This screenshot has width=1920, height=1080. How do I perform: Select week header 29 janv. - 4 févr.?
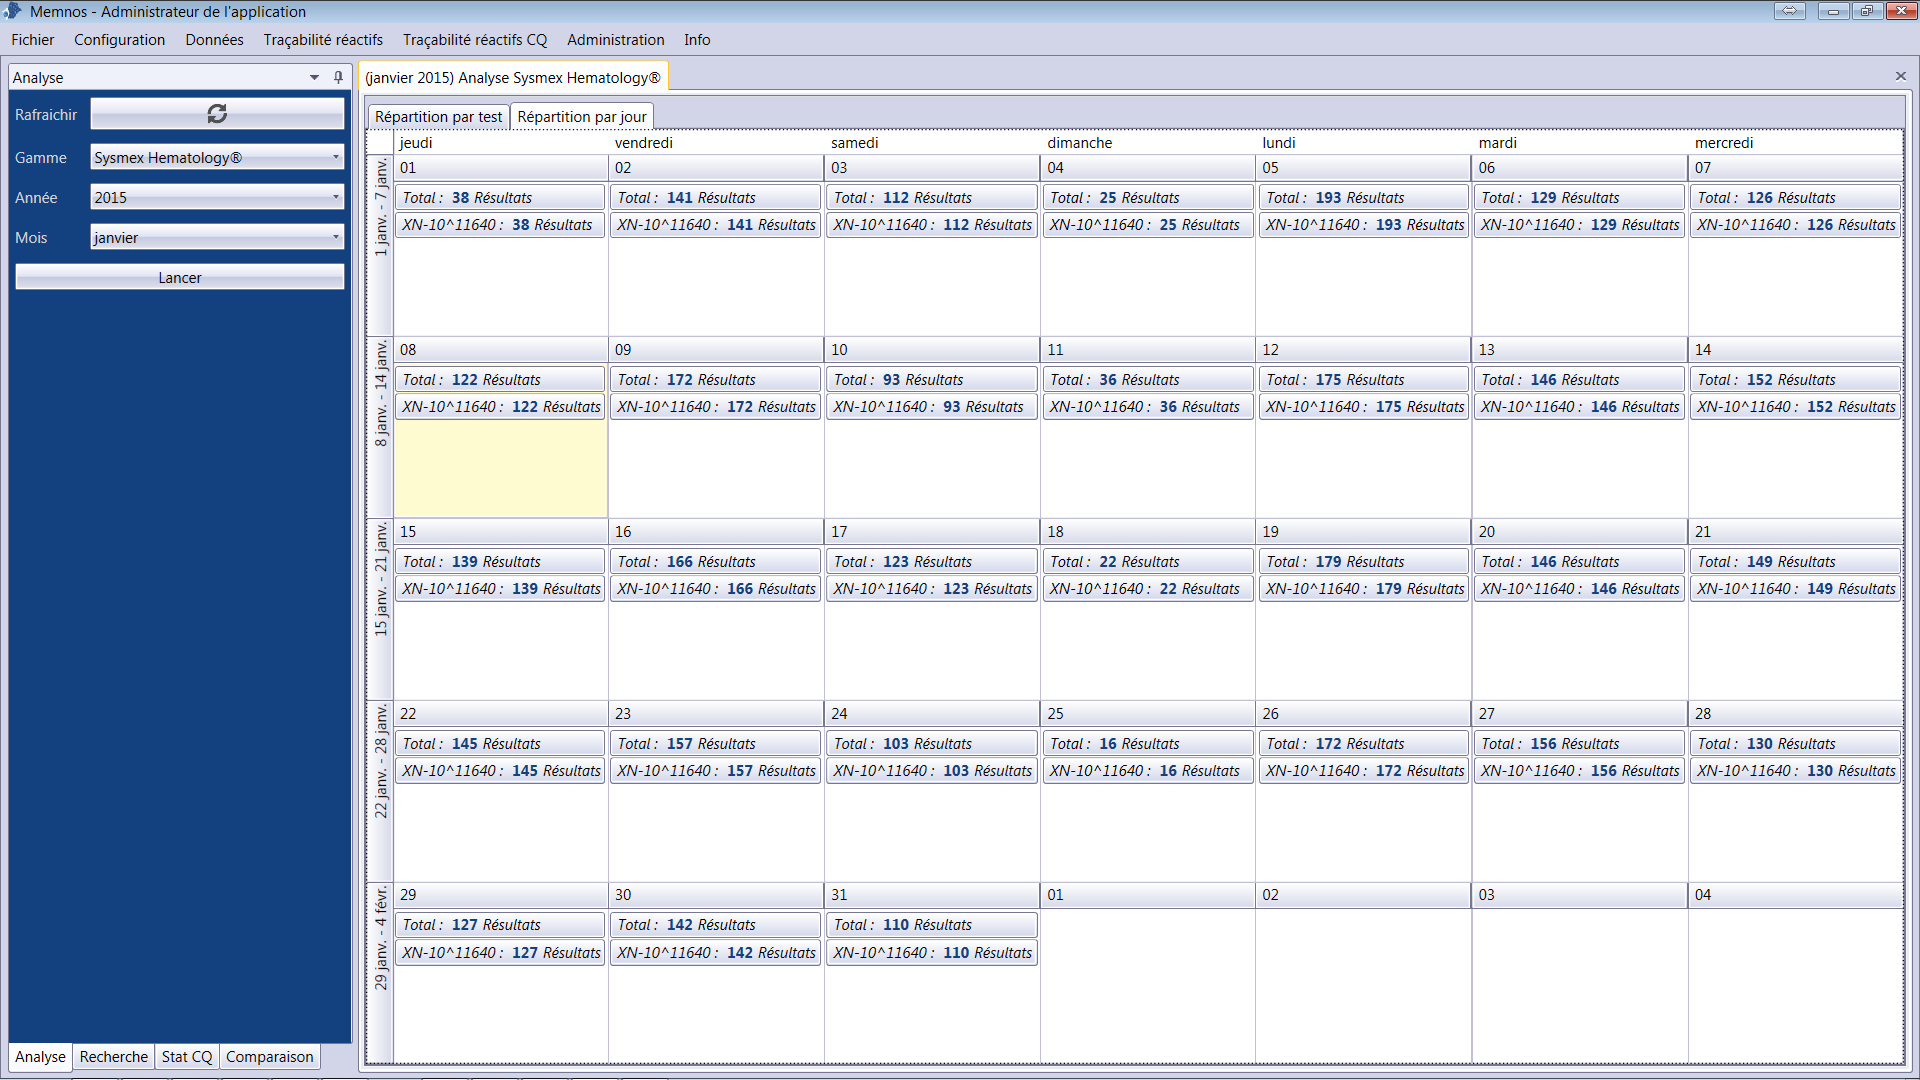pos(380,972)
